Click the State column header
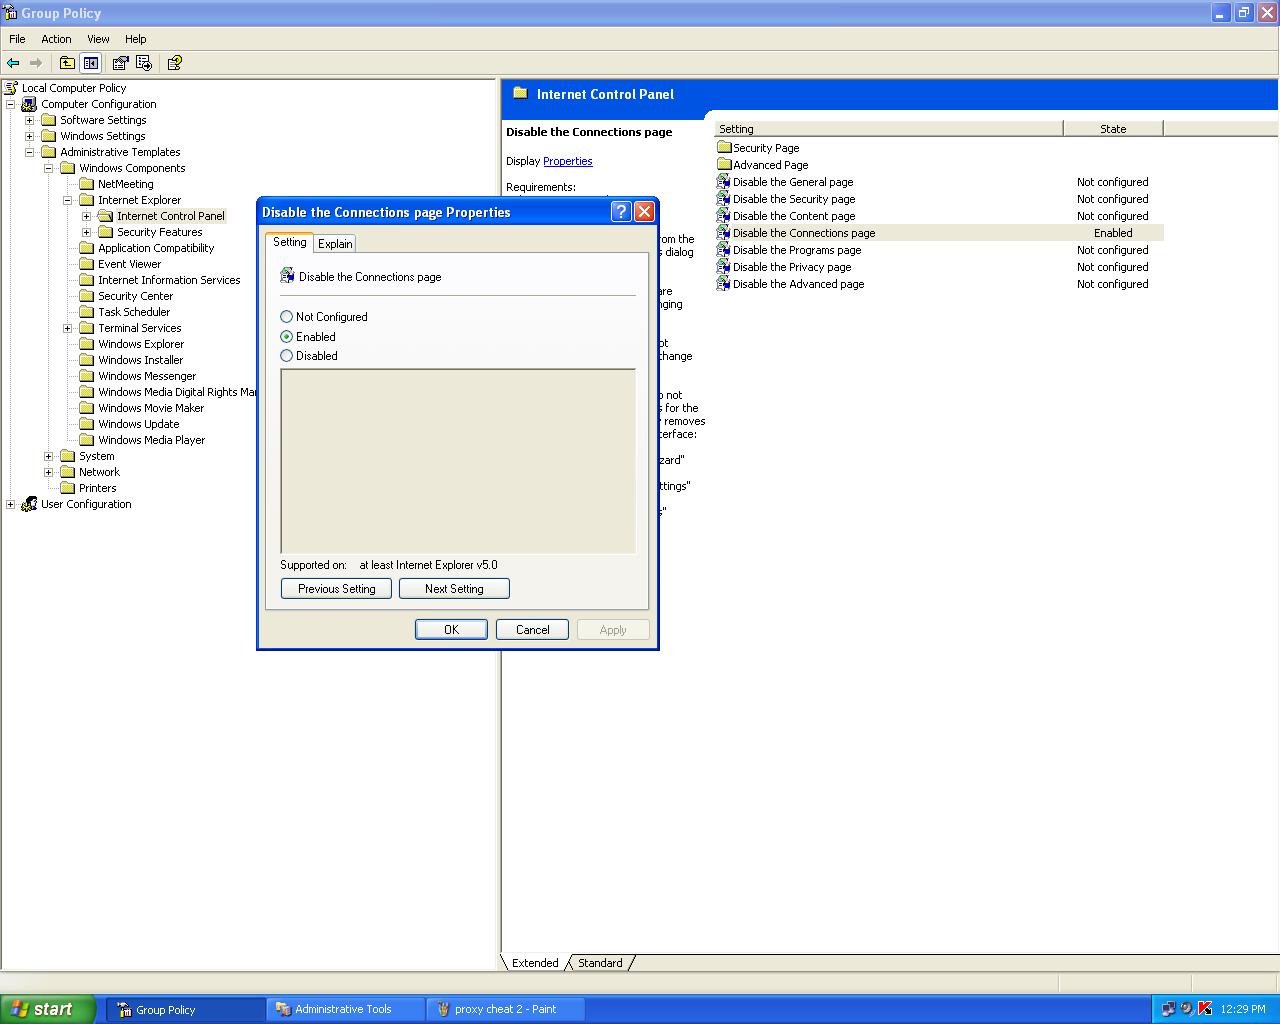 [1113, 129]
